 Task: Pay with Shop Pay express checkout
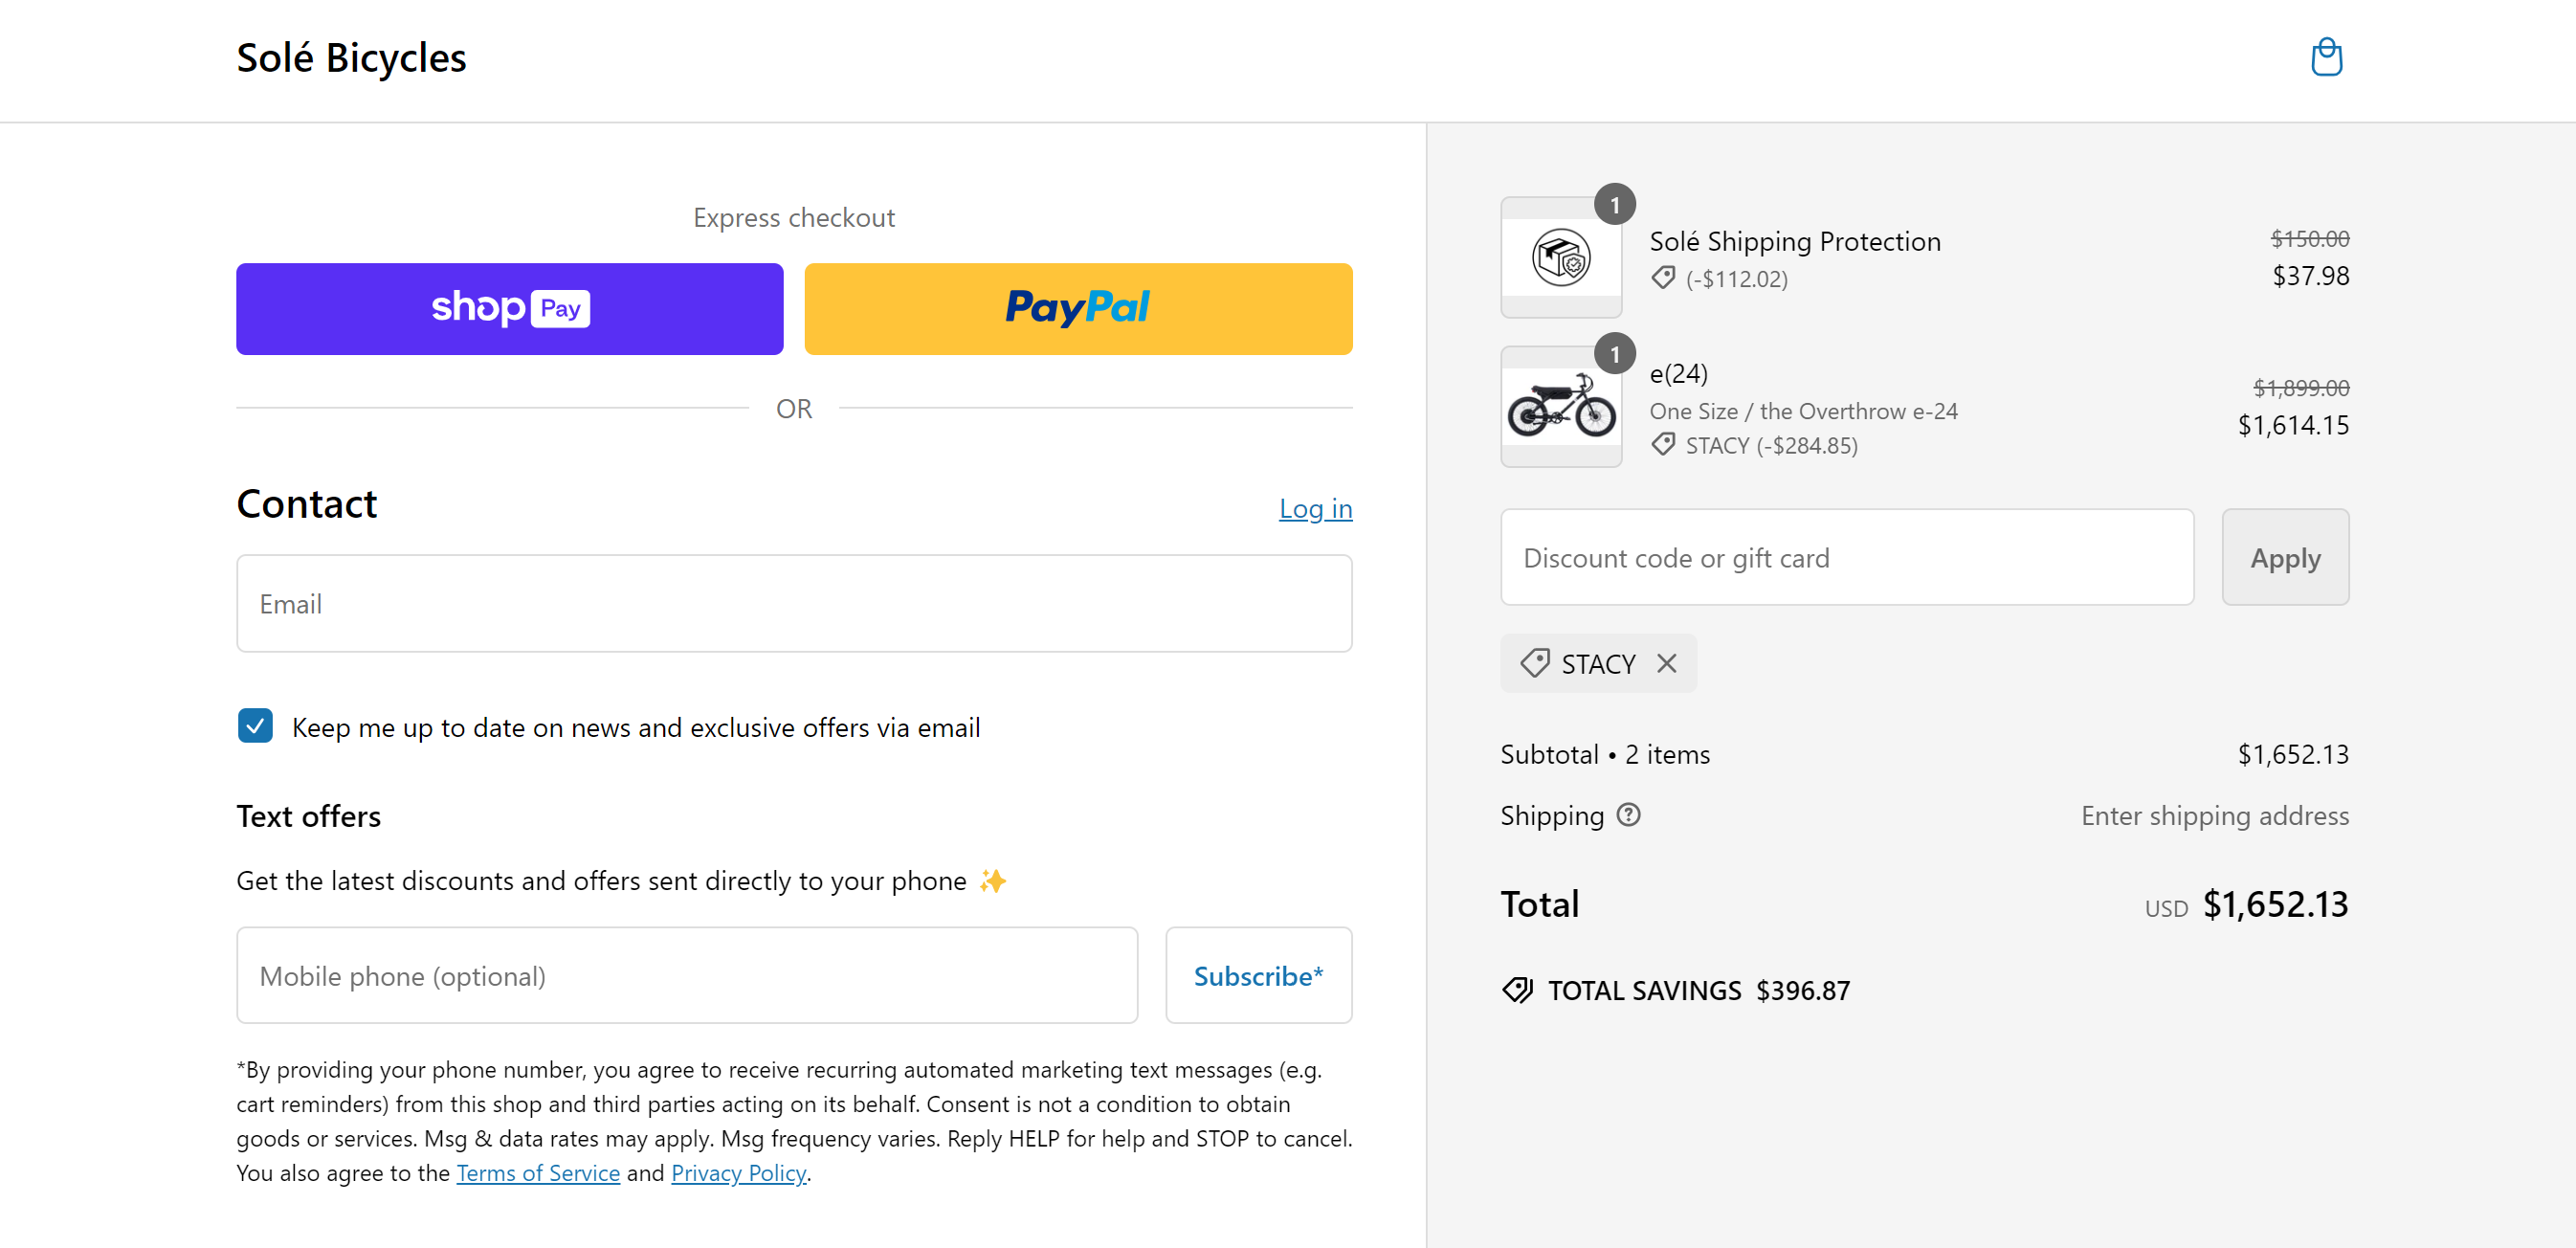coord(509,309)
